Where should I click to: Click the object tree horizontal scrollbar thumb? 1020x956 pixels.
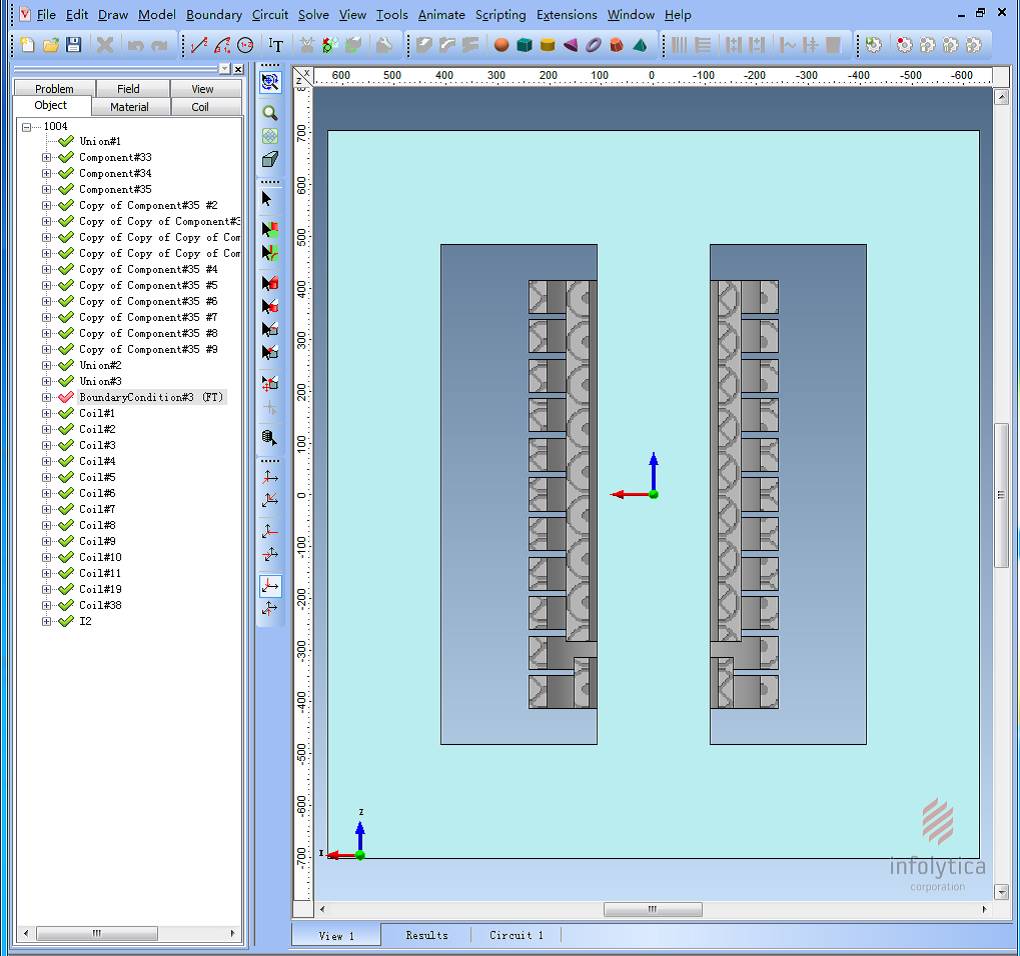(x=96, y=933)
